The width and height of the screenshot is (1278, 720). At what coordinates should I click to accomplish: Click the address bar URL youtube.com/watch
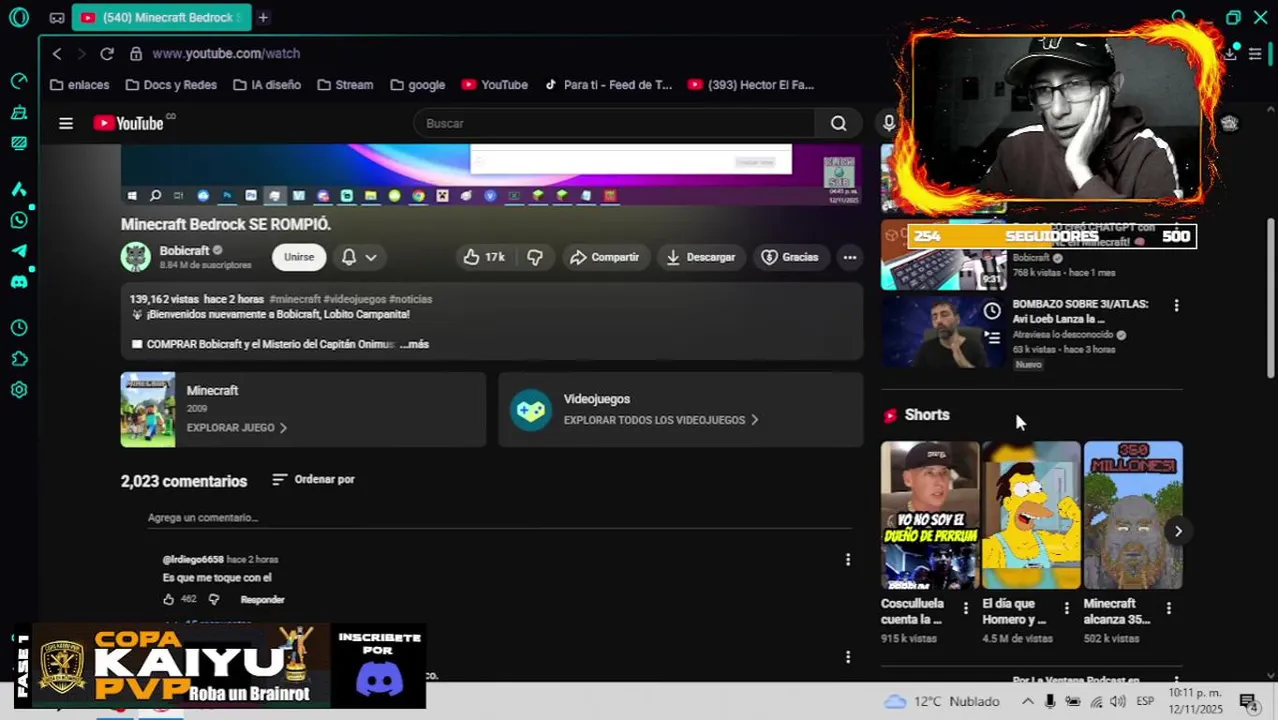[x=226, y=53]
